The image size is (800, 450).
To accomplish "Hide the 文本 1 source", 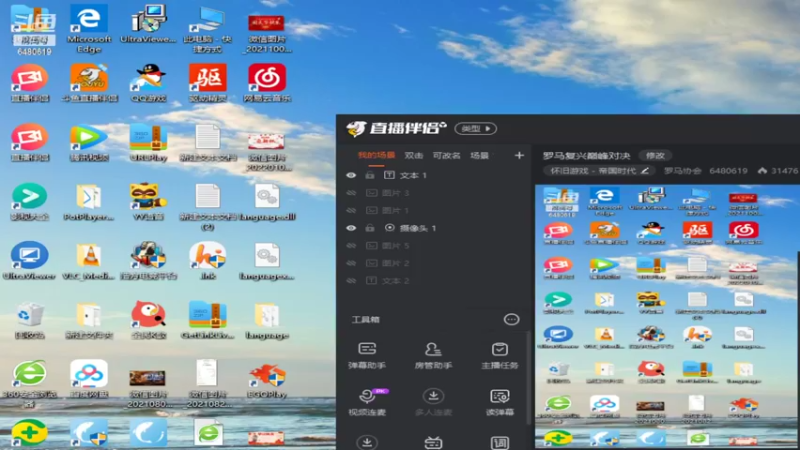I will coord(351,175).
